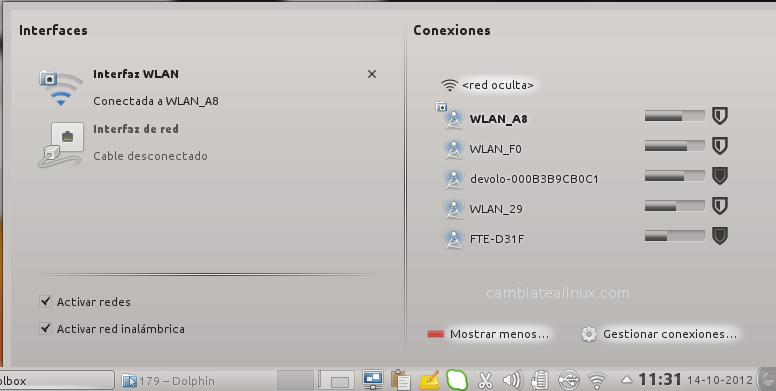
Task: Click the WLAN_29 signal strength bar
Action: 675,206
